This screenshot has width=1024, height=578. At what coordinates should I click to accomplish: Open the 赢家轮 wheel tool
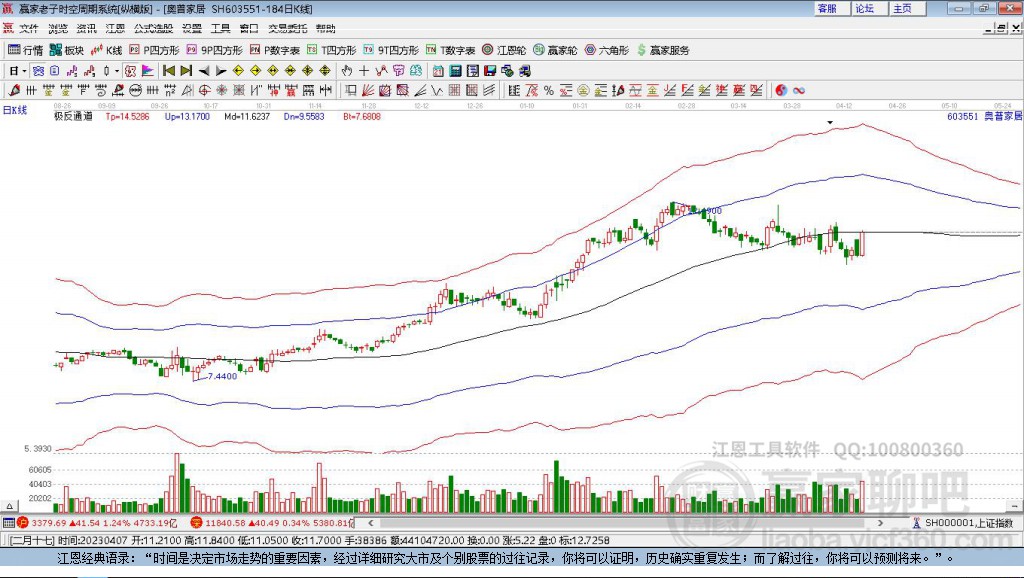(x=555, y=50)
